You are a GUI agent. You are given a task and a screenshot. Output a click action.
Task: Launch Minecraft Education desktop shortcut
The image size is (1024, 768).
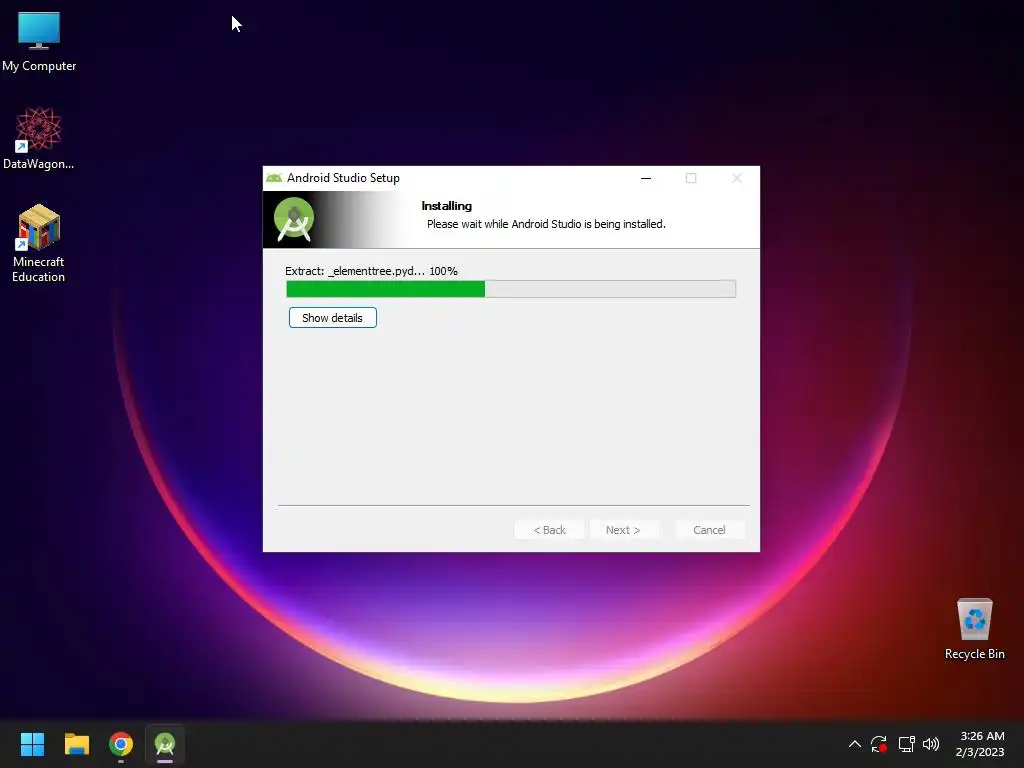(x=39, y=243)
